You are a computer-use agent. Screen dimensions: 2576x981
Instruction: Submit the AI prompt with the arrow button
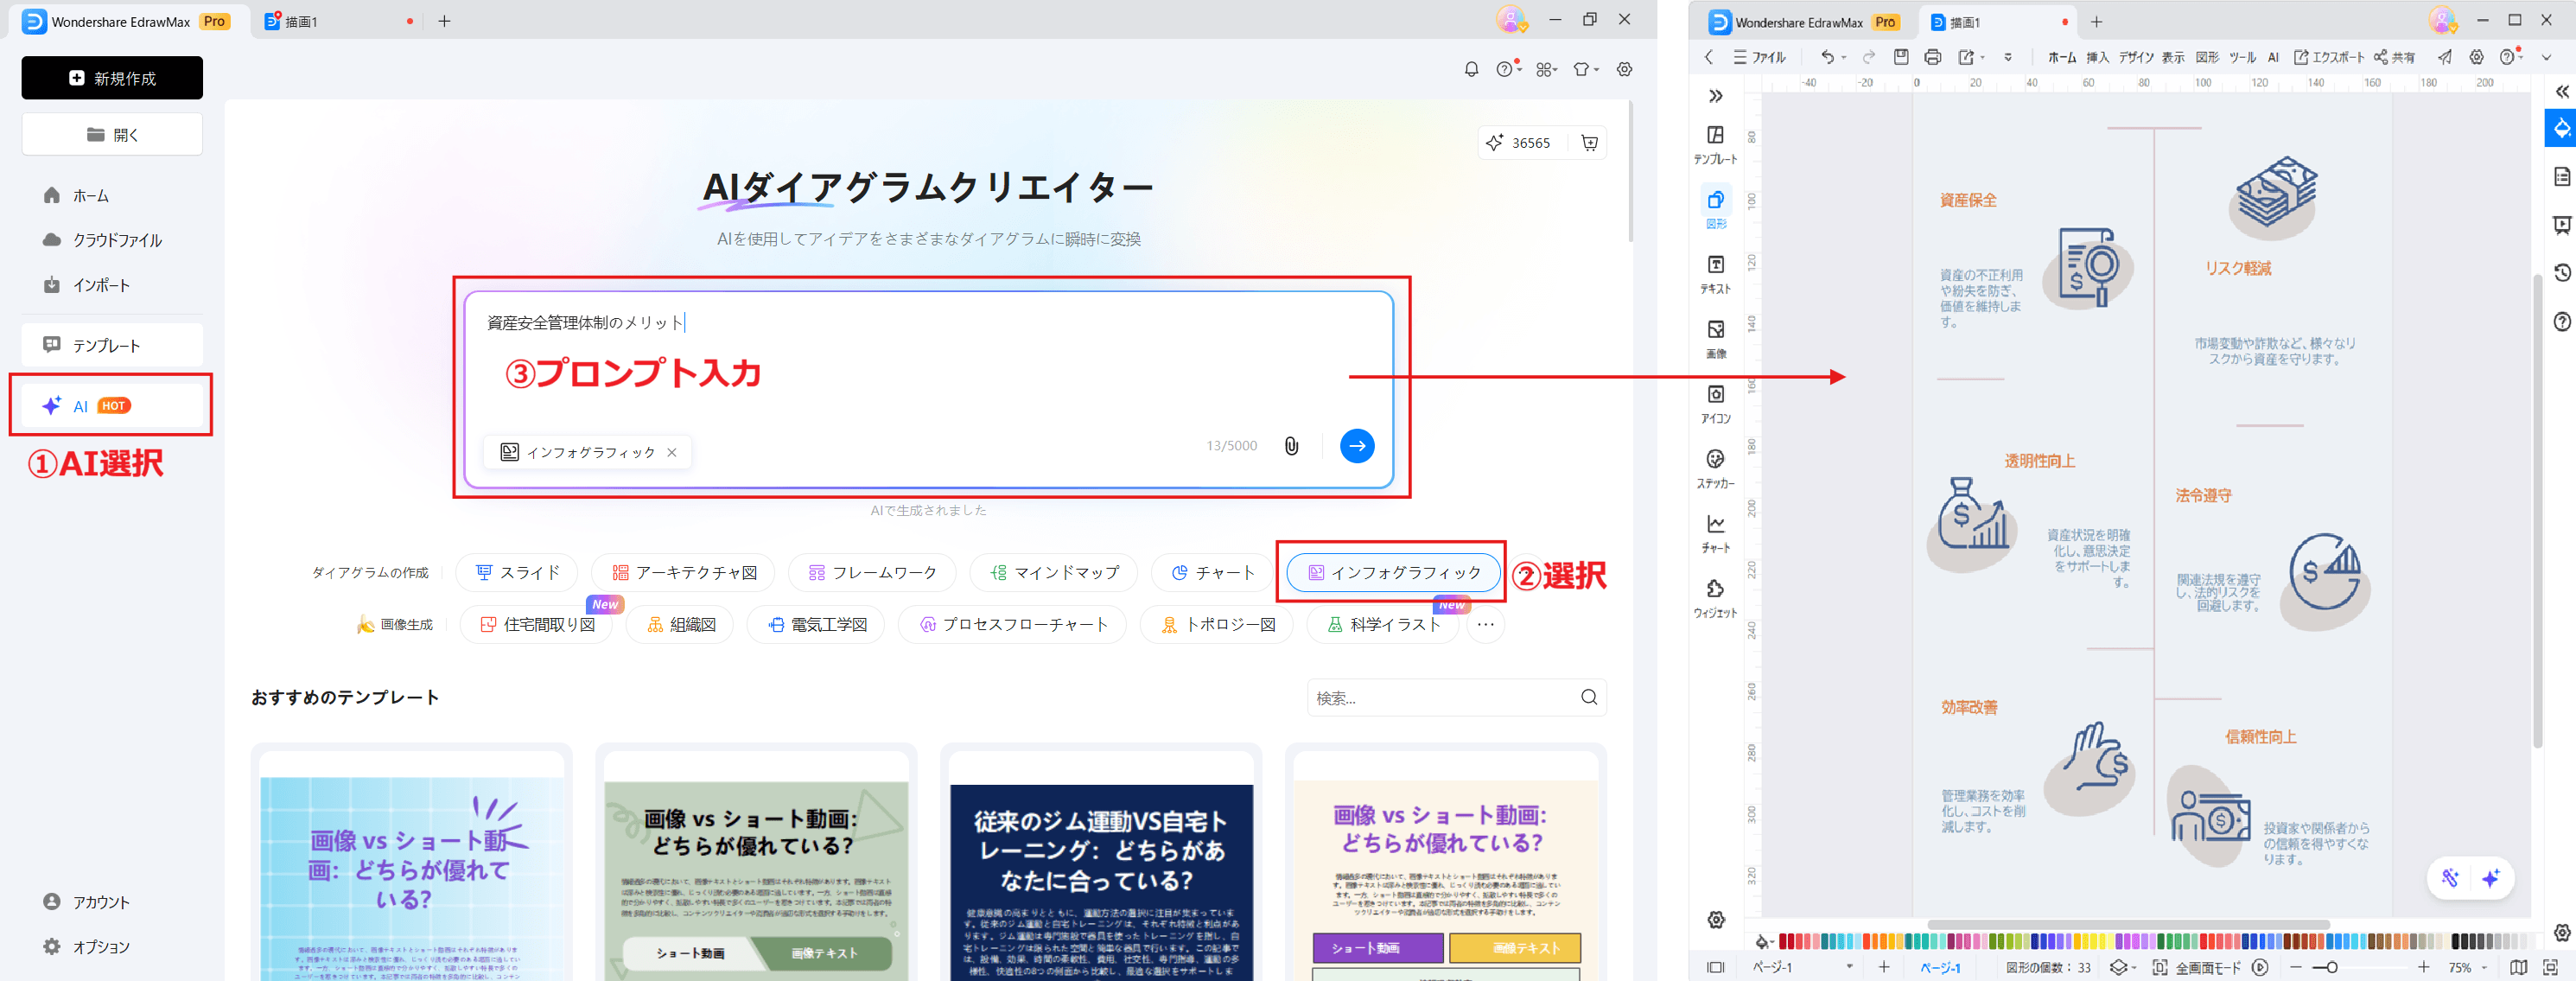coord(1356,446)
